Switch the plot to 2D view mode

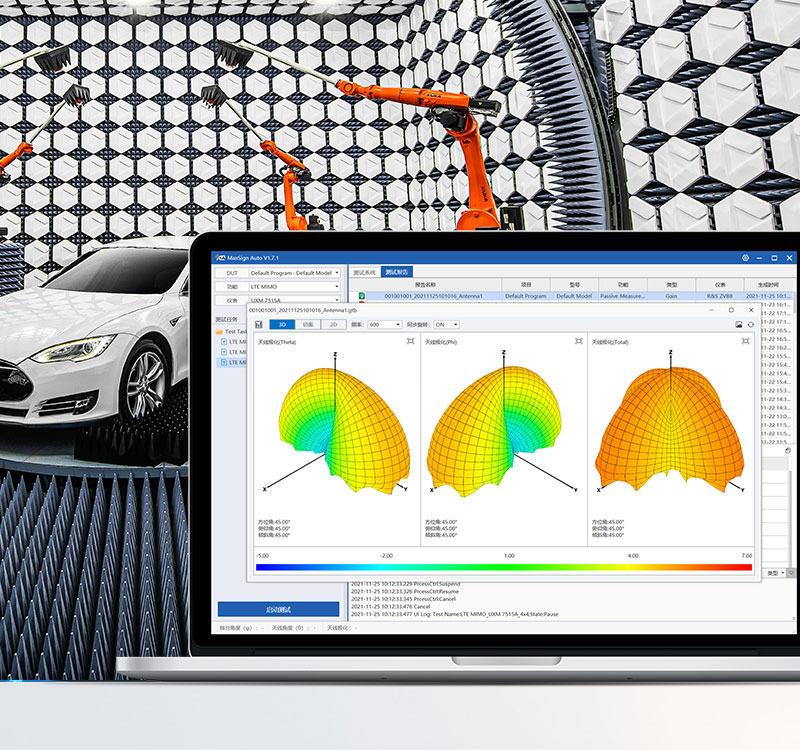[x=333, y=325]
